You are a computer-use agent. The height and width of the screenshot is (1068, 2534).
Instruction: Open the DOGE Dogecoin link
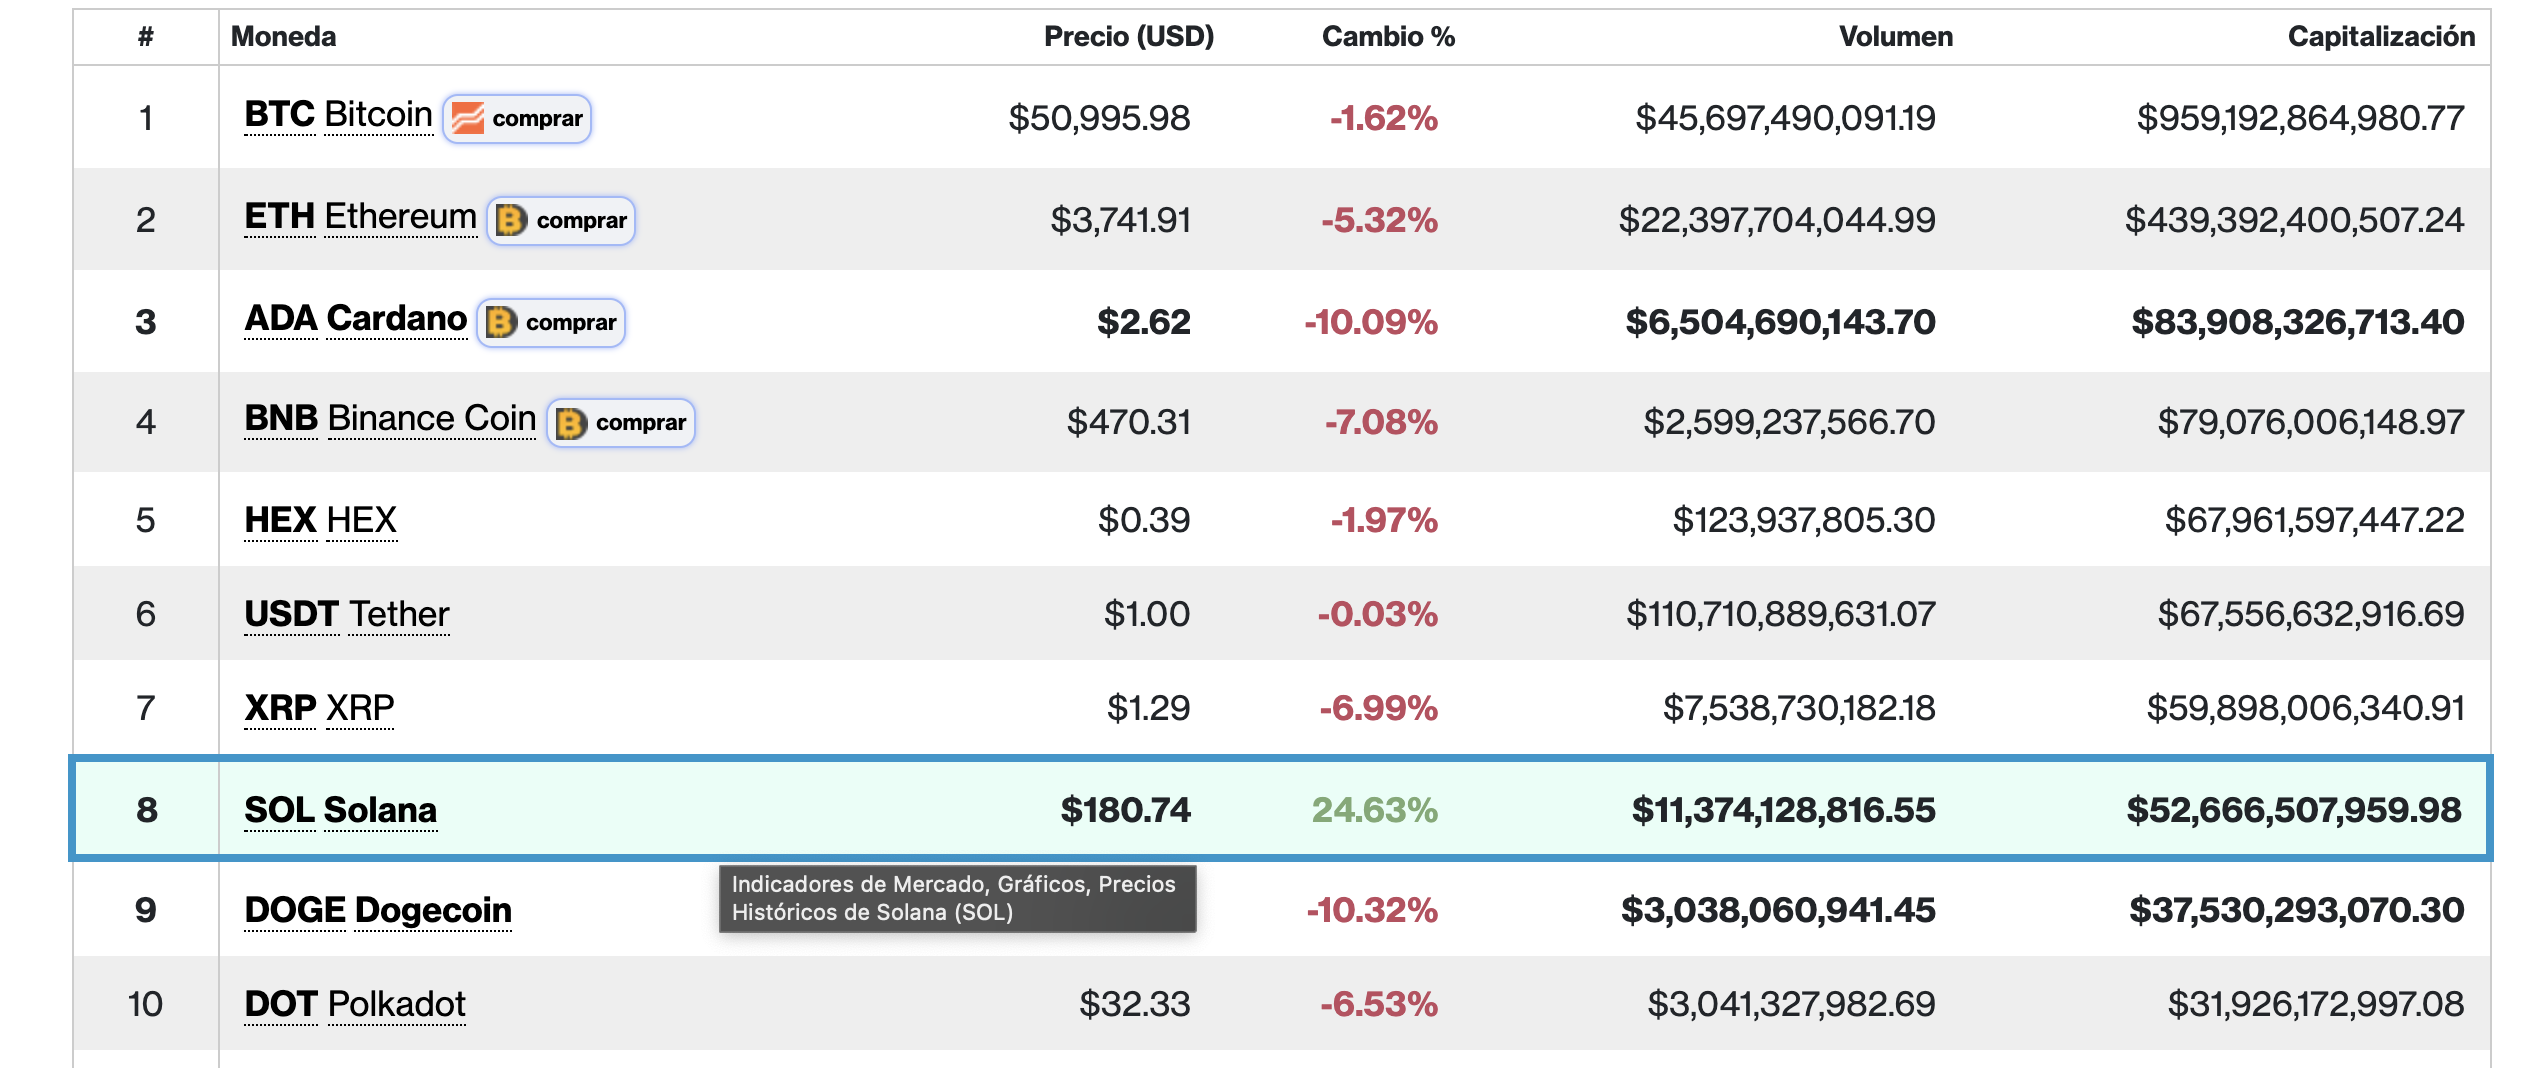[378, 911]
